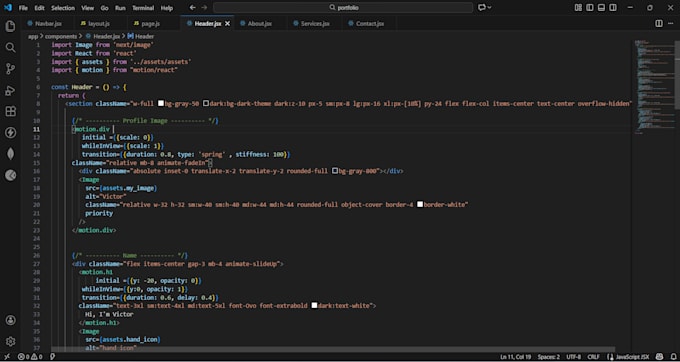Click the border-white color swatch
Viewport: 680px width, 362px height.
click(x=420, y=205)
